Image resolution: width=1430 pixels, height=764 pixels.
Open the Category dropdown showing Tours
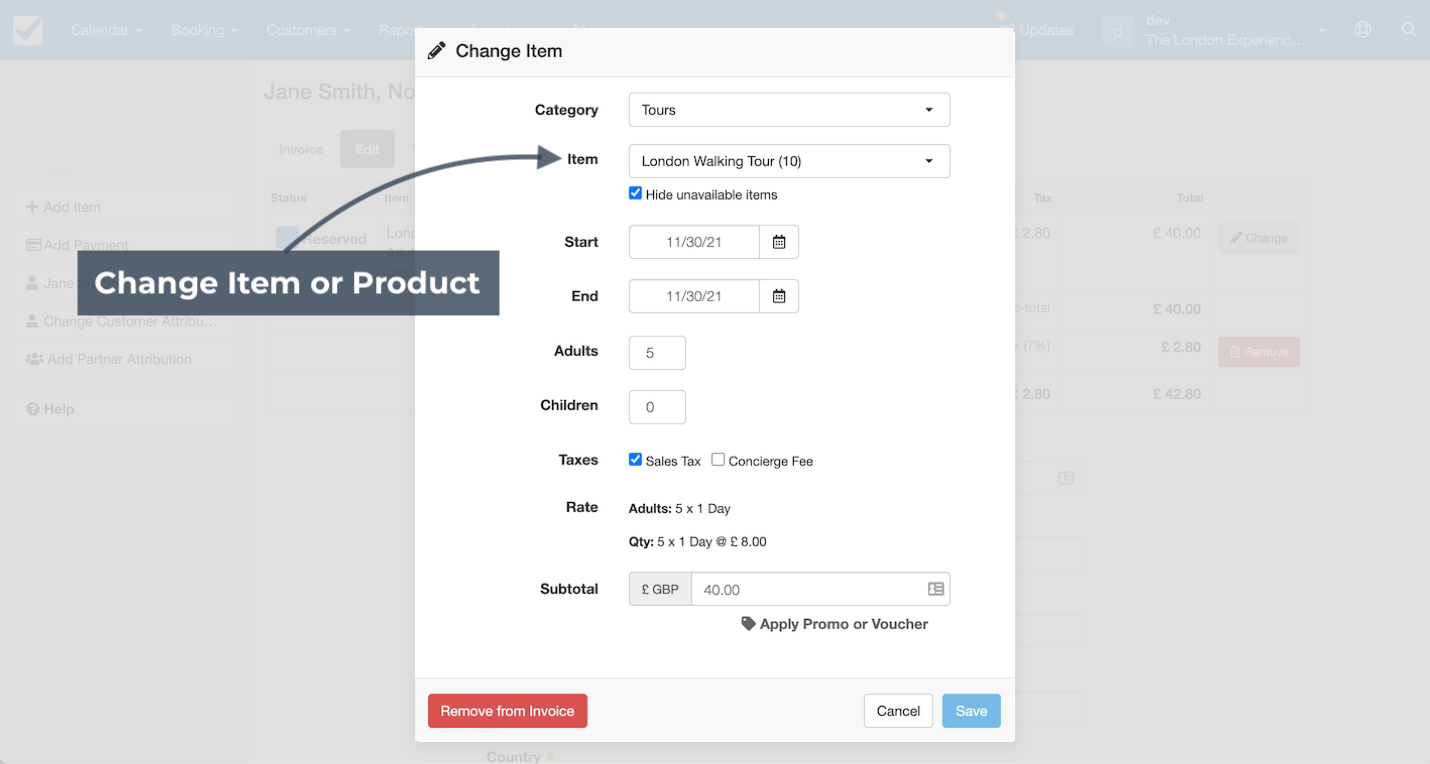click(x=789, y=110)
